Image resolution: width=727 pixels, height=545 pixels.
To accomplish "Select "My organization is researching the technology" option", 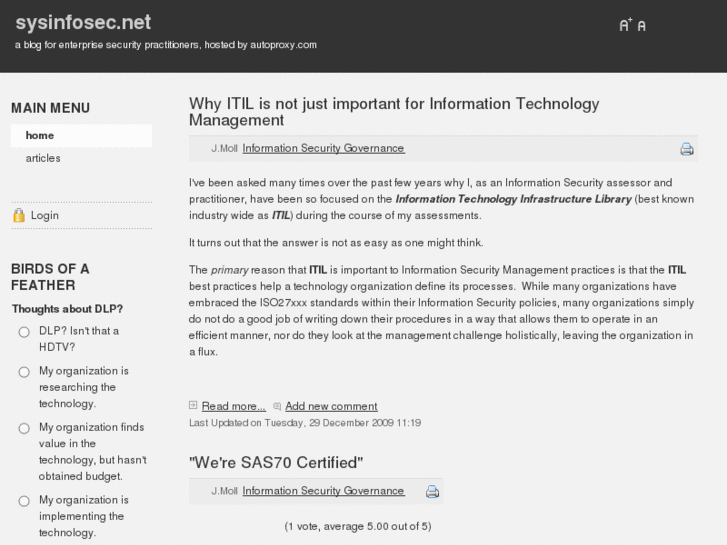I will pyautogui.click(x=24, y=372).
